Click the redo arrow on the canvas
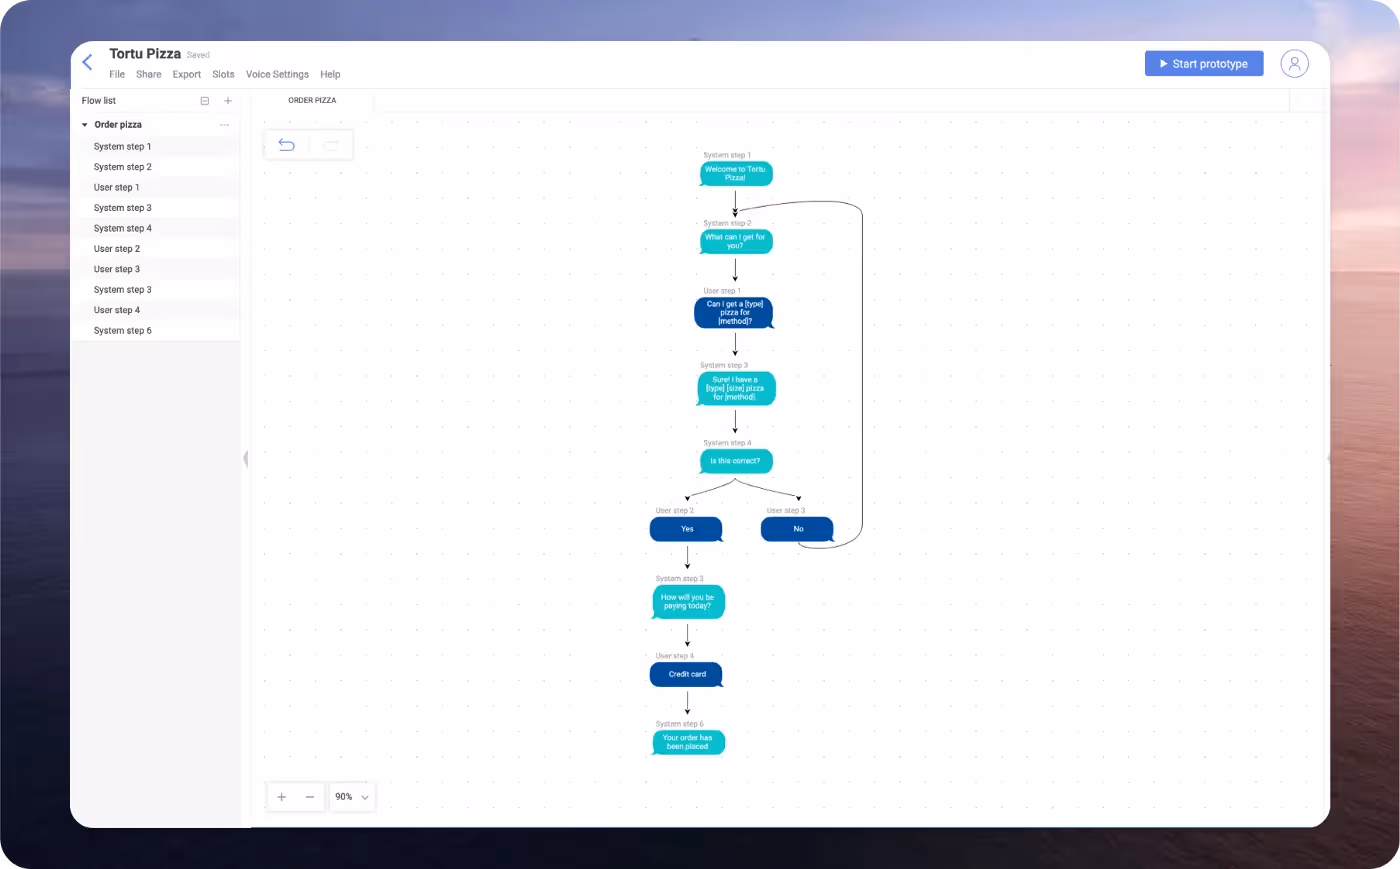Viewport: 1400px width, 869px height. [331, 145]
